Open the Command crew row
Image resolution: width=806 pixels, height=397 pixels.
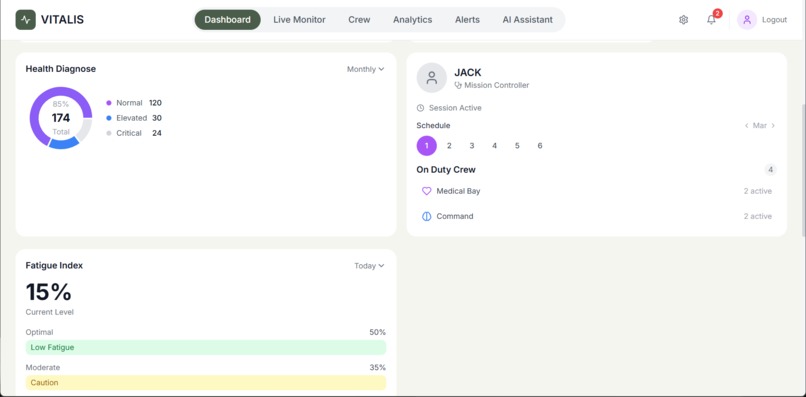[596, 216]
